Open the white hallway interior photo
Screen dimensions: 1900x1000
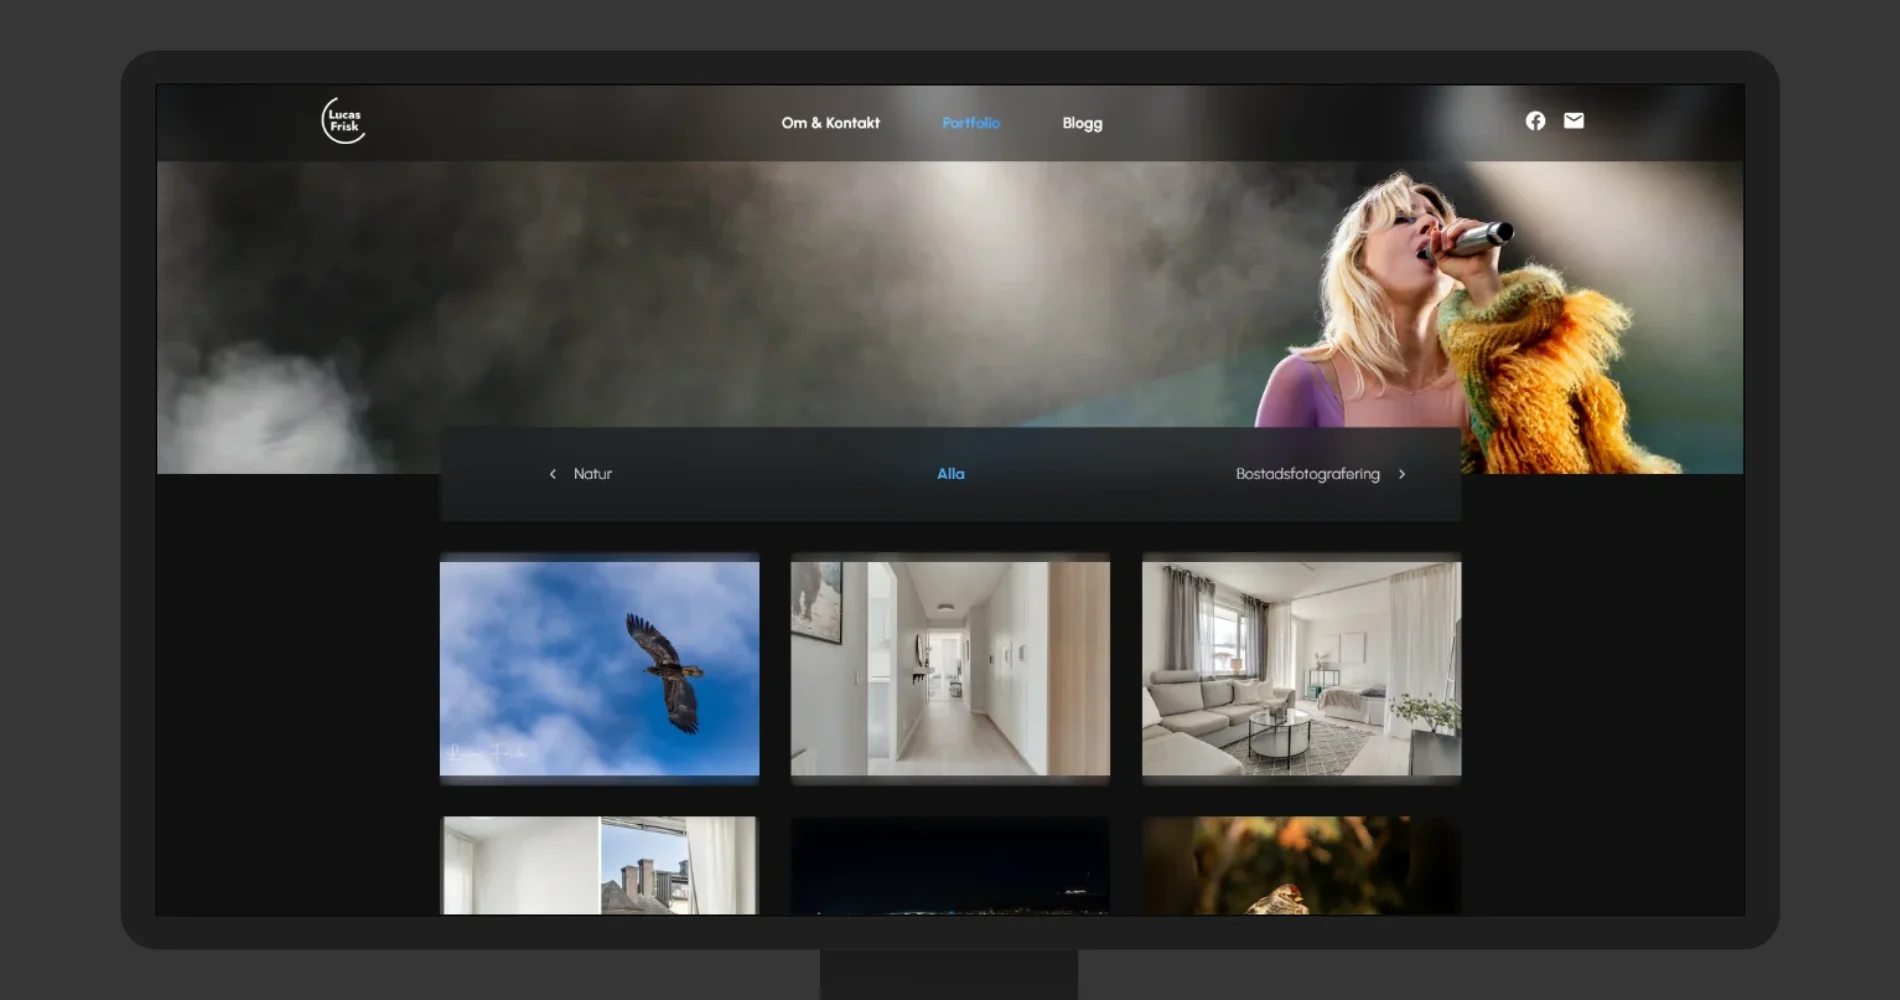[x=950, y=668]
